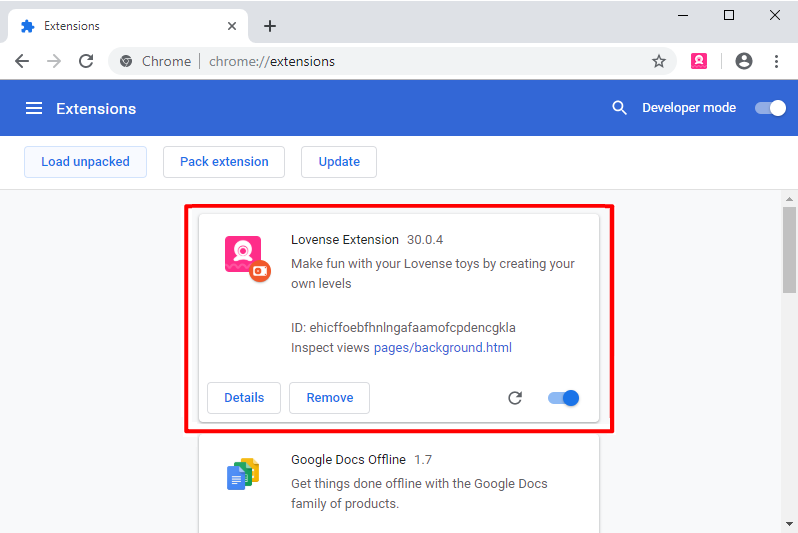The width and height of the screenshot is (798, 533).
Task: Reload the current page
Action: pos(86,61)
